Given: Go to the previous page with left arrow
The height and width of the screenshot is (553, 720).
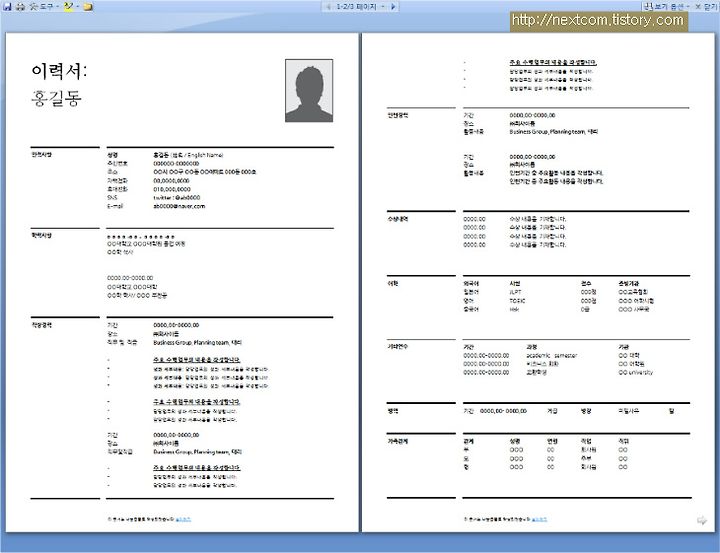Looking at the screenshot, I should coord(328,6).
